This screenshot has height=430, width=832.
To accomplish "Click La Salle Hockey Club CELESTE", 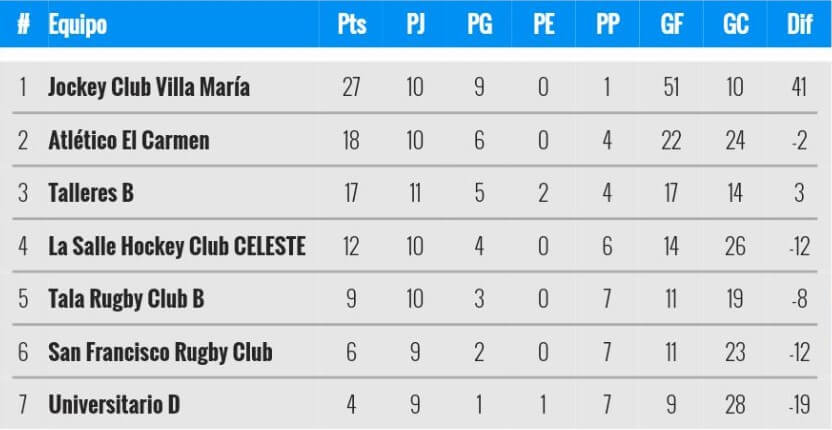I will [x=177, y=247].
